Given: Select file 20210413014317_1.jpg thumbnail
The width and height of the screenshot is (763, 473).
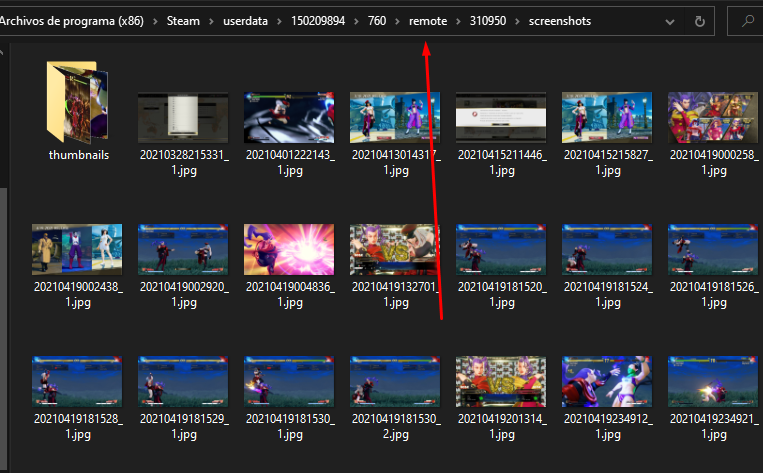Looking at the screenshot, I should pos(395,117).
